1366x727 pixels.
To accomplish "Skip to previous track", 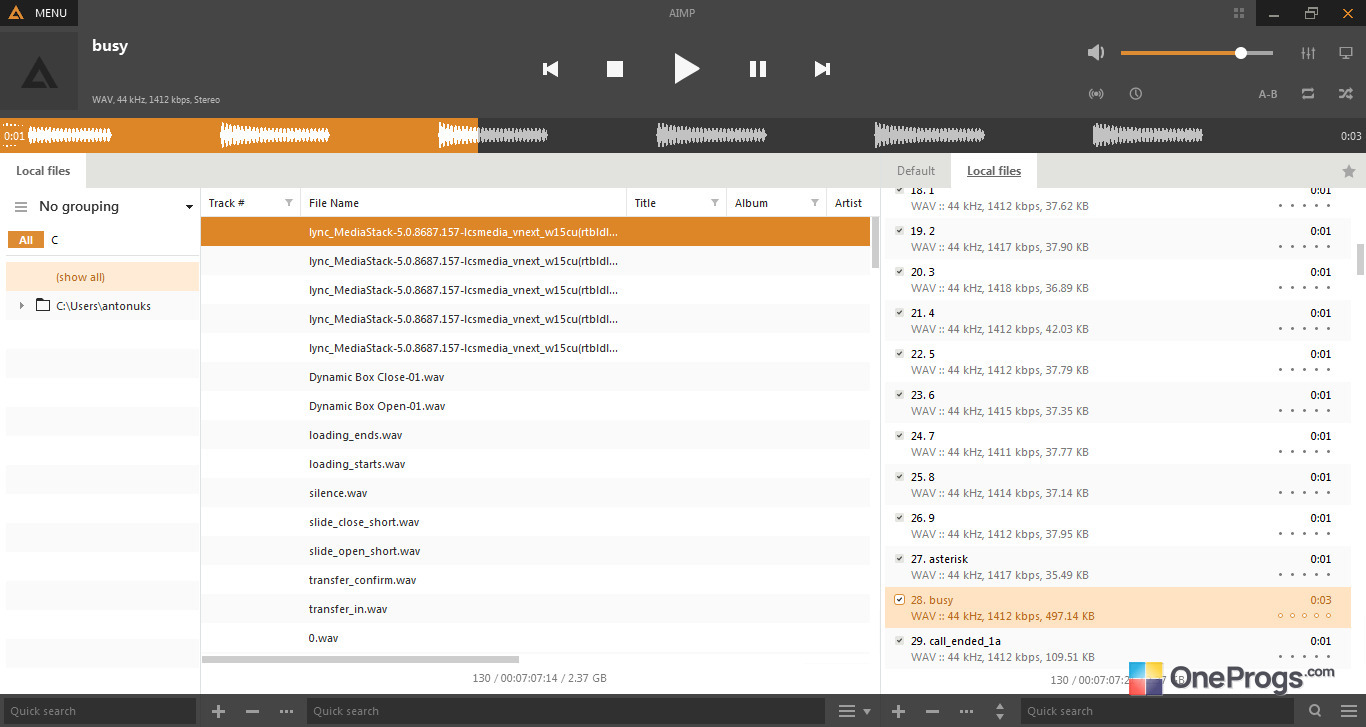I will [550, 69].
